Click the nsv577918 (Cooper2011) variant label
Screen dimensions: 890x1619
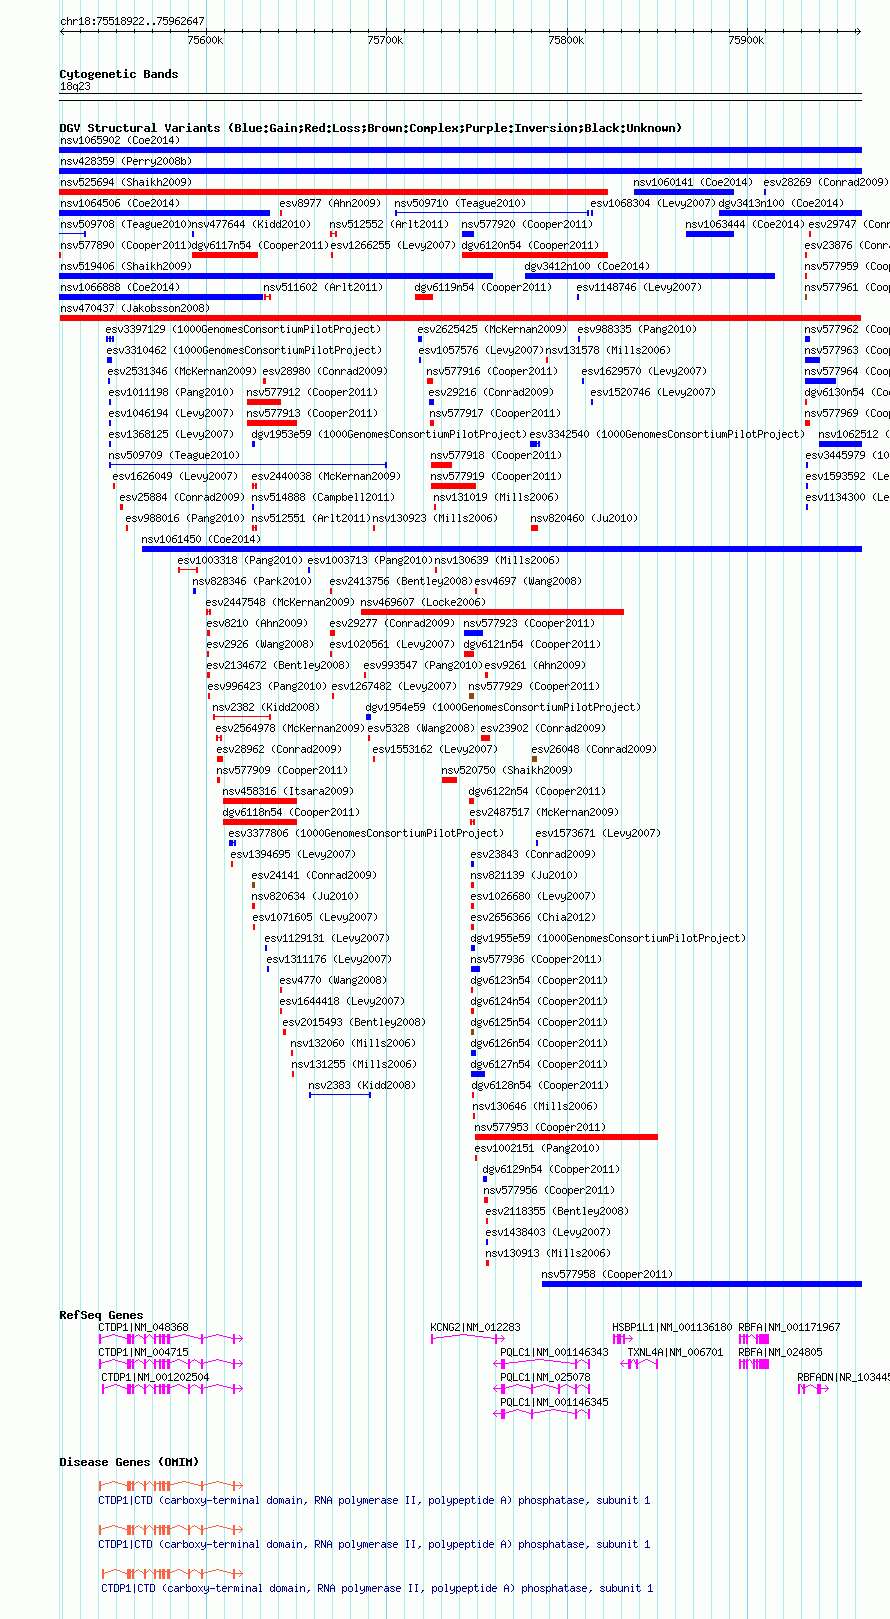[496, 455]
